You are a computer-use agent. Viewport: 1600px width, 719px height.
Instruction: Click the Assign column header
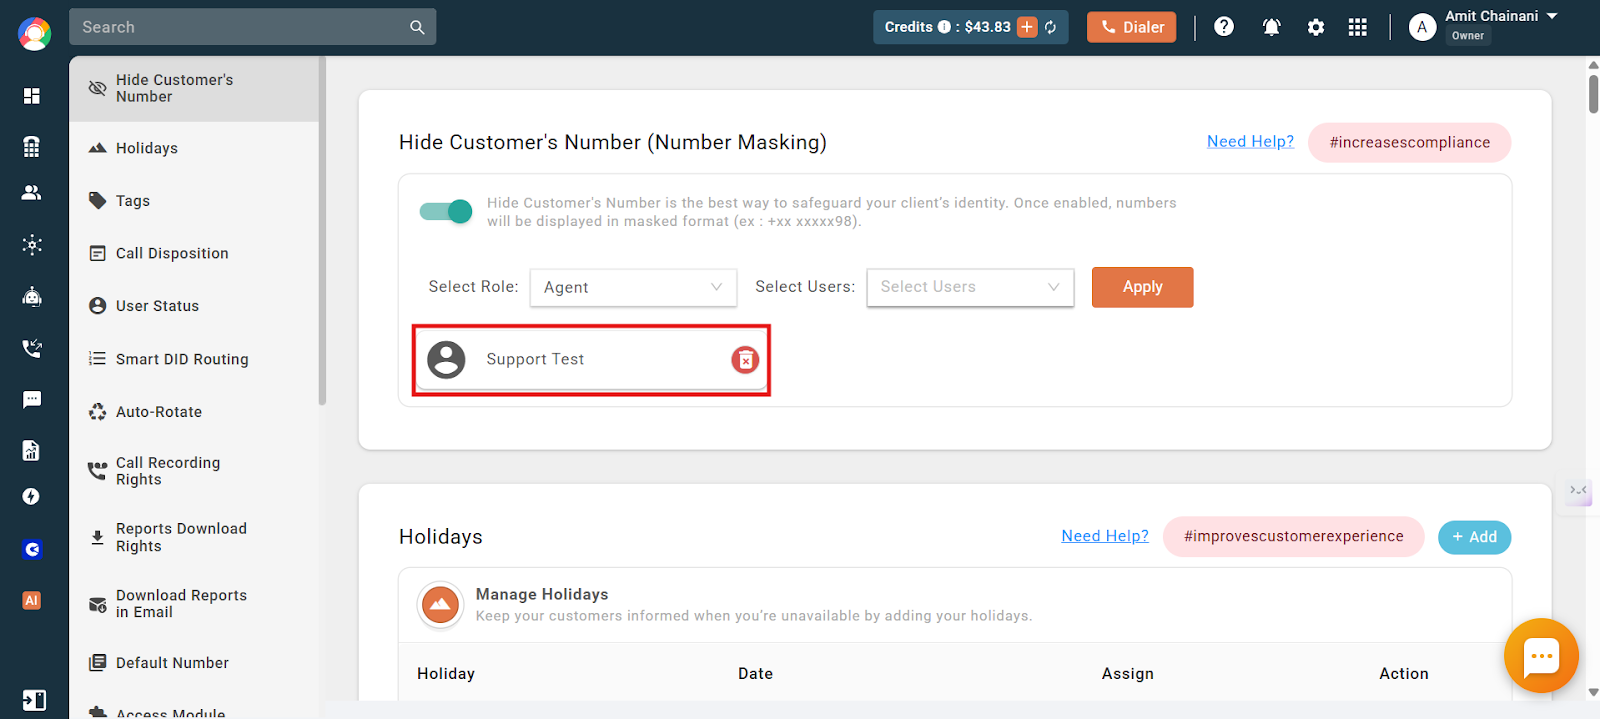pos(1128,674)
